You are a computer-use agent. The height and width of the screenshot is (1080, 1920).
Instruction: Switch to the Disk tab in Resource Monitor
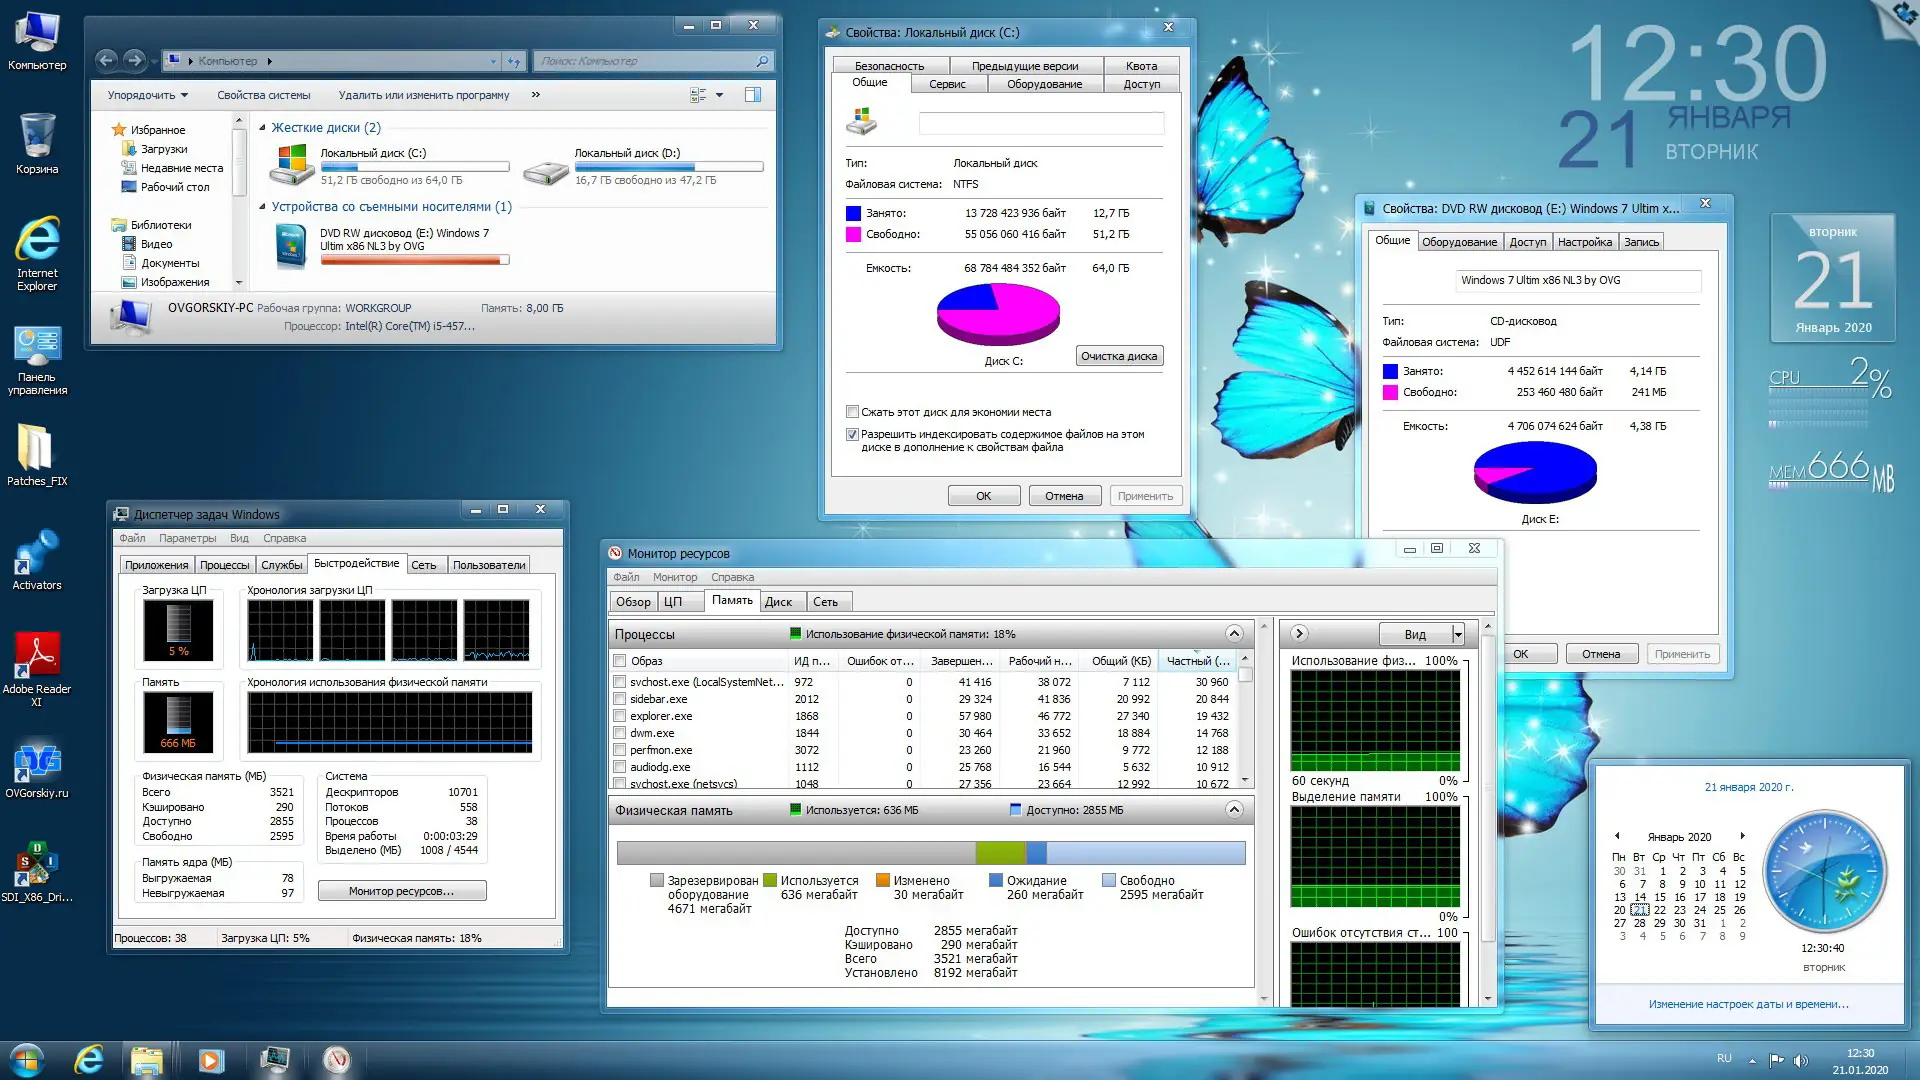(778, 602)
